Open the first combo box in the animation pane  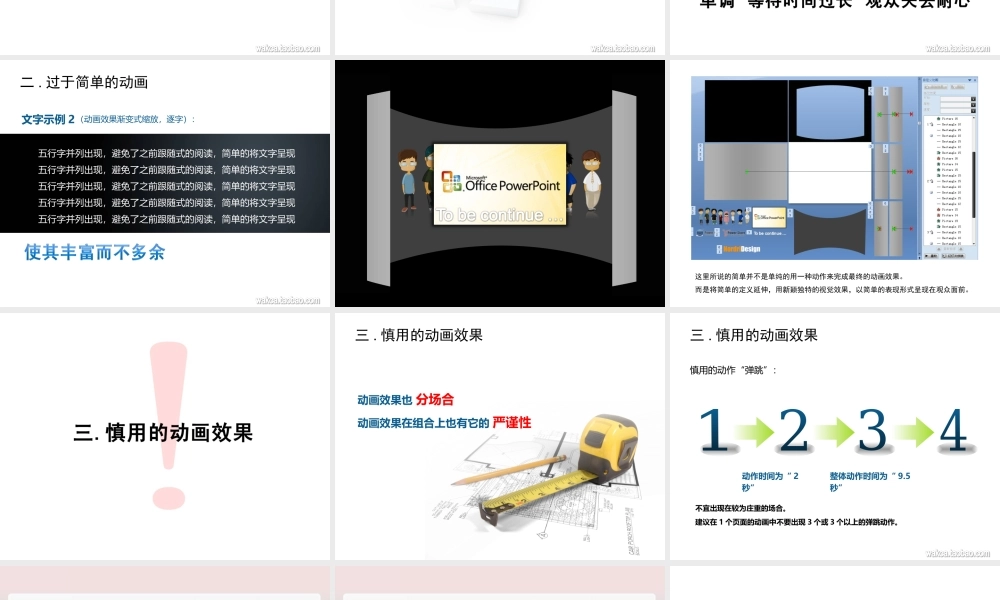click(x=955, y=98)
